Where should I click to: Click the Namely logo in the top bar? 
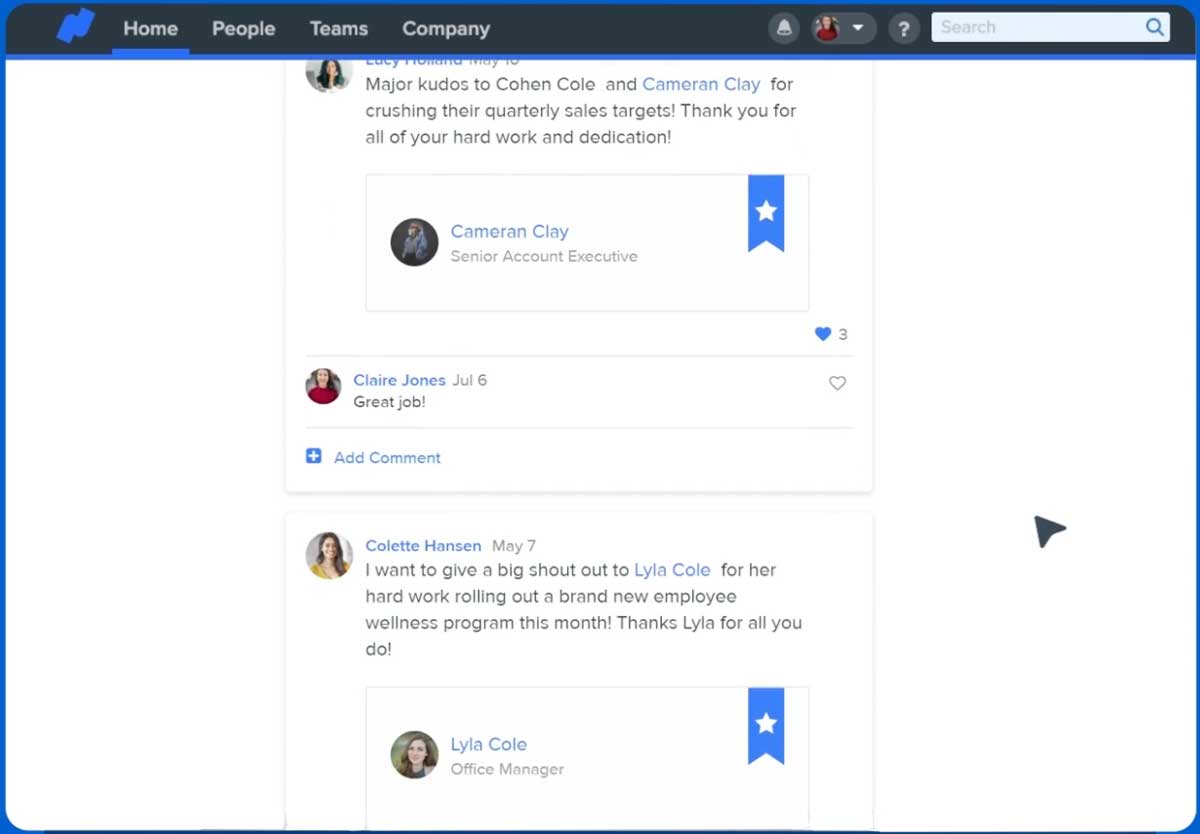tap(75, 27)
